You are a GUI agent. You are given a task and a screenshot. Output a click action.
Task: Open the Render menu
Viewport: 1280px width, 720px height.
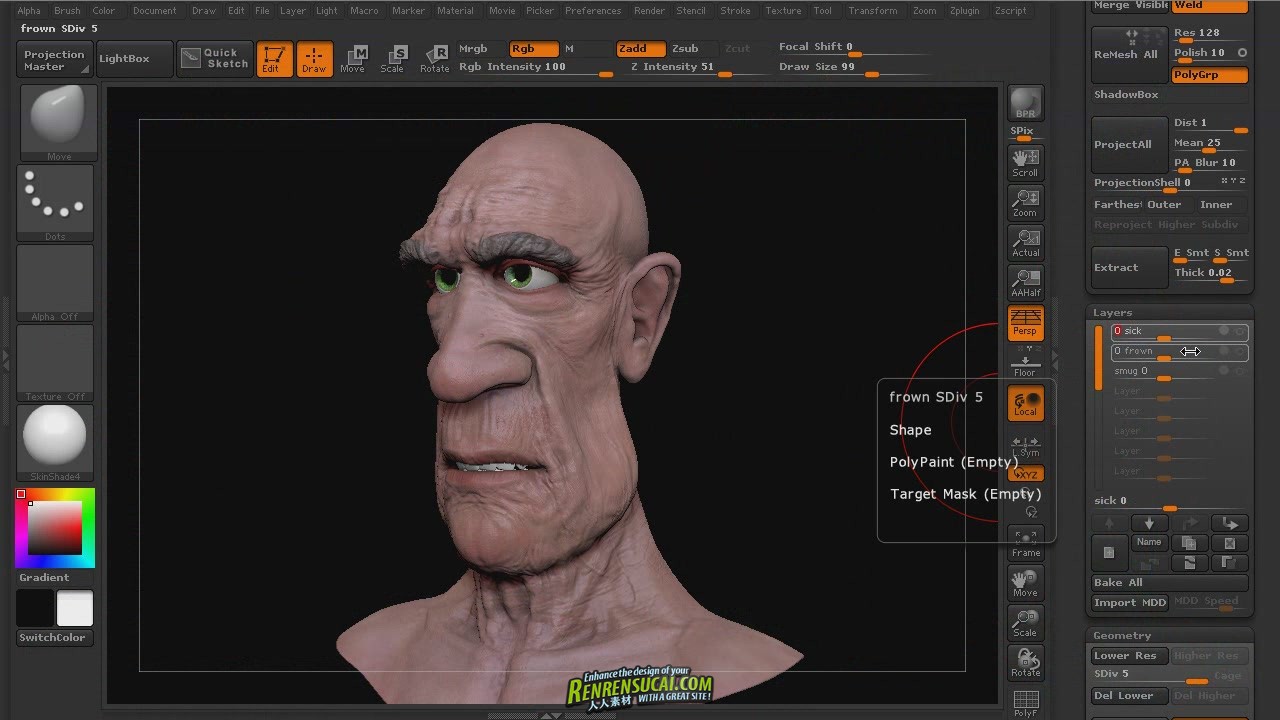point(649,11)
